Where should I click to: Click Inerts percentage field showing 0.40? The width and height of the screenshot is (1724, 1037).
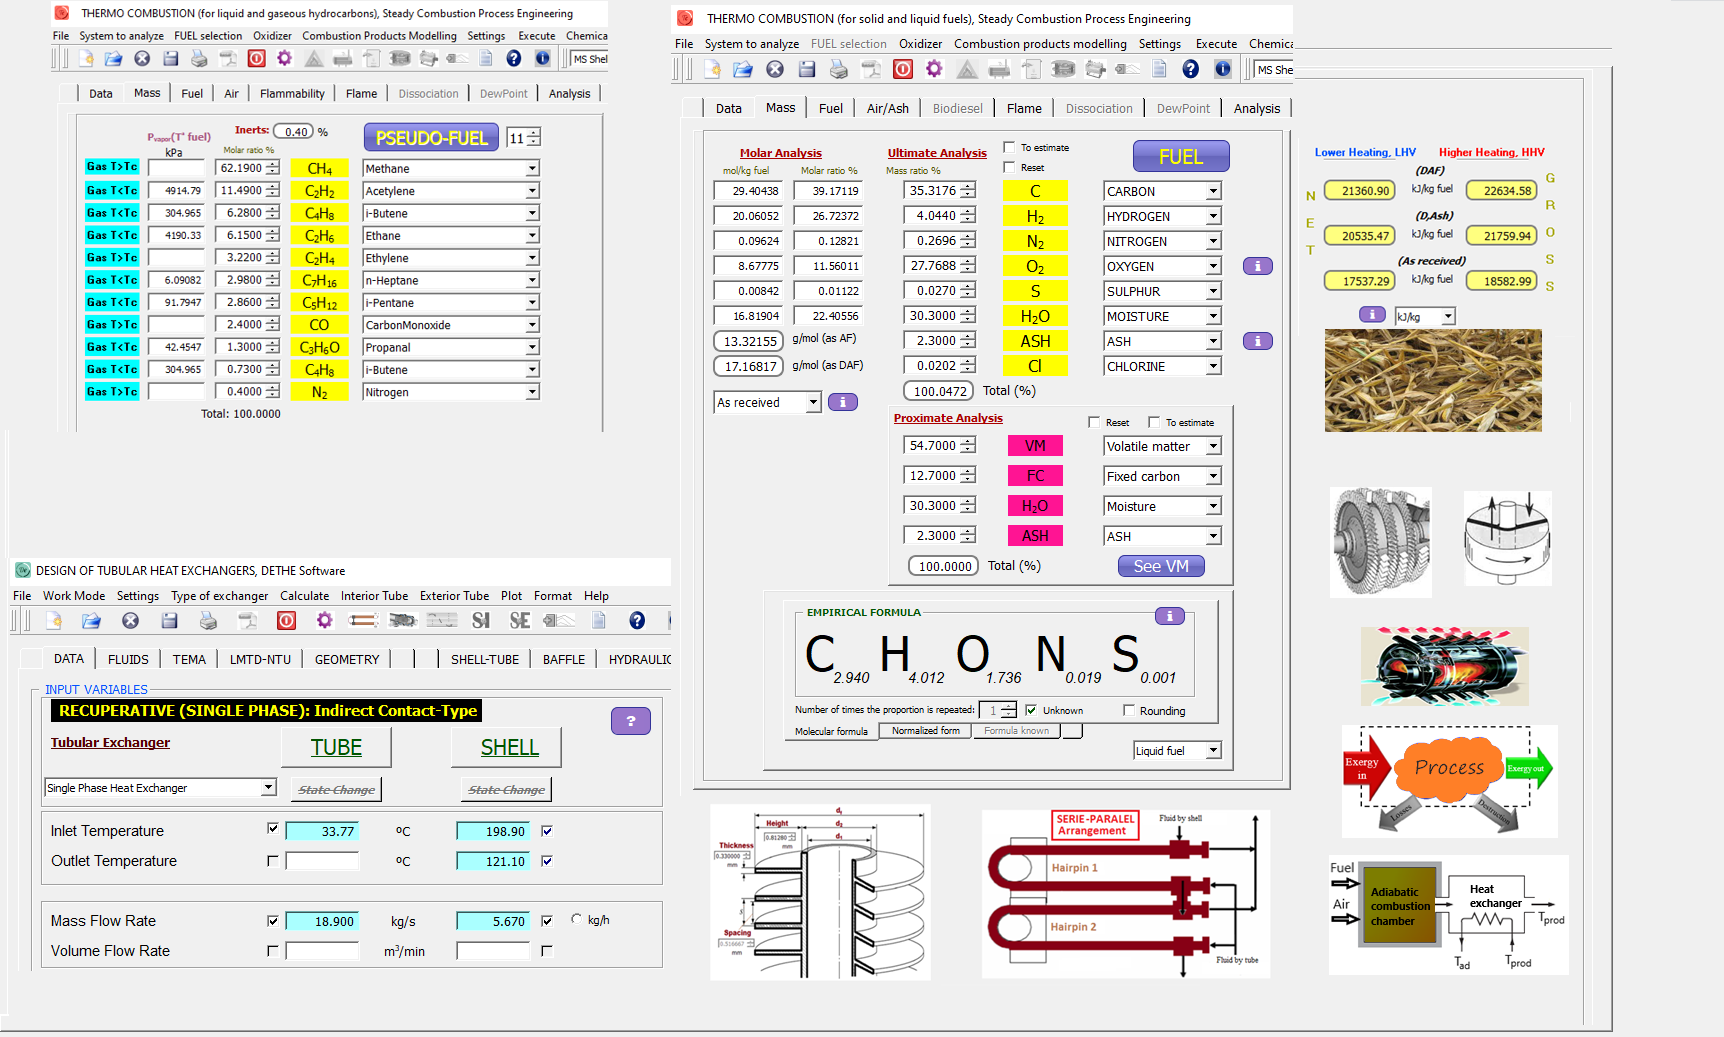pyautogui.click(x=293, y=132)
